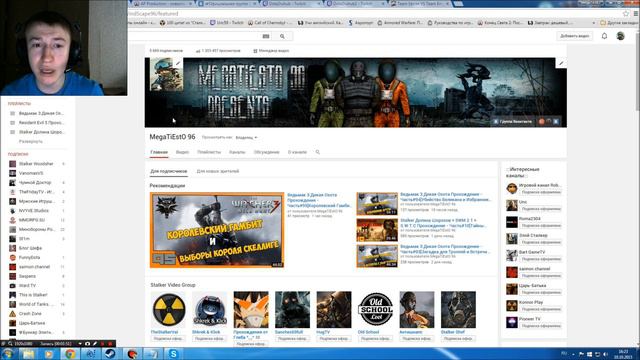This screenshot has width=640, height=360.
Task: Show hidden system tray icons arrow
Action: tap(573, 354)
